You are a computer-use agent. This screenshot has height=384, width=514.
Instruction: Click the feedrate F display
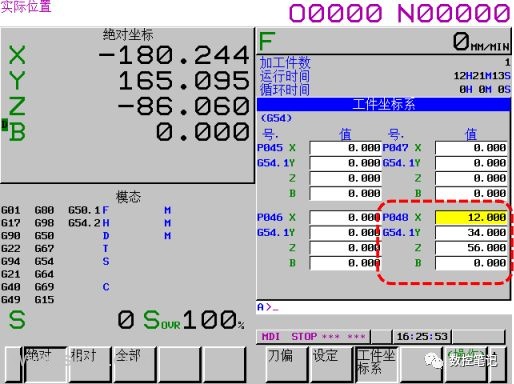tap(383, 41)
